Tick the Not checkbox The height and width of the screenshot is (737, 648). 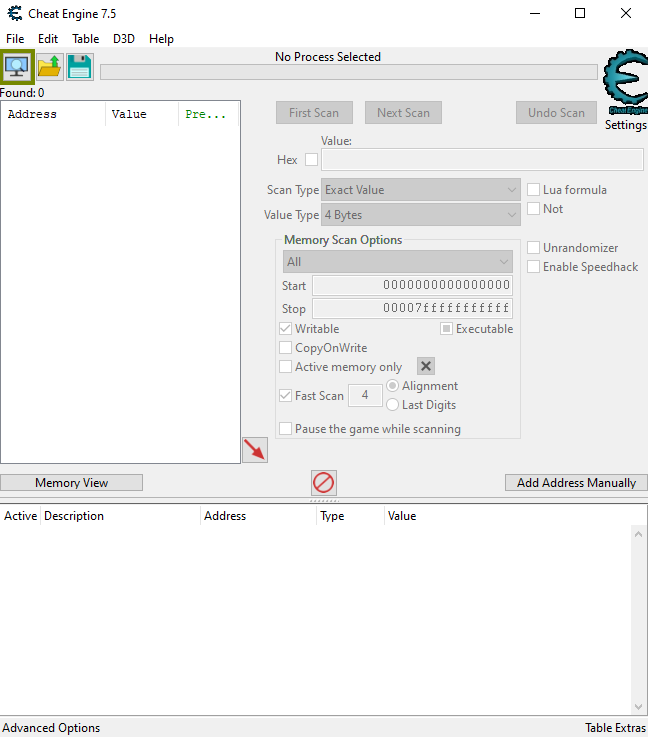533,209
